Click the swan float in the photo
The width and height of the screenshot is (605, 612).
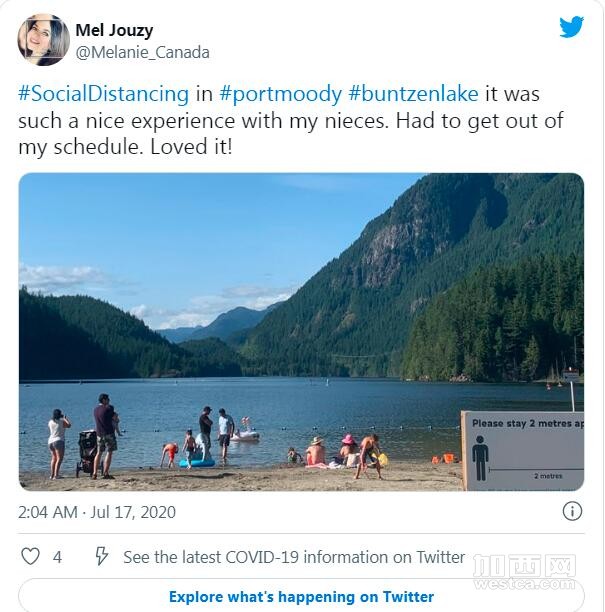pos(245,430)
